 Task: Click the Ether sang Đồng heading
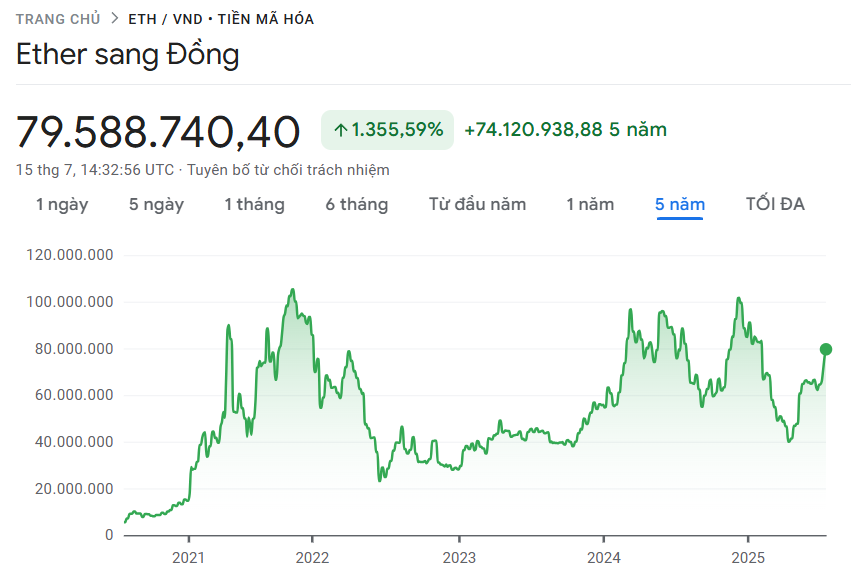[x=128, y=55]
